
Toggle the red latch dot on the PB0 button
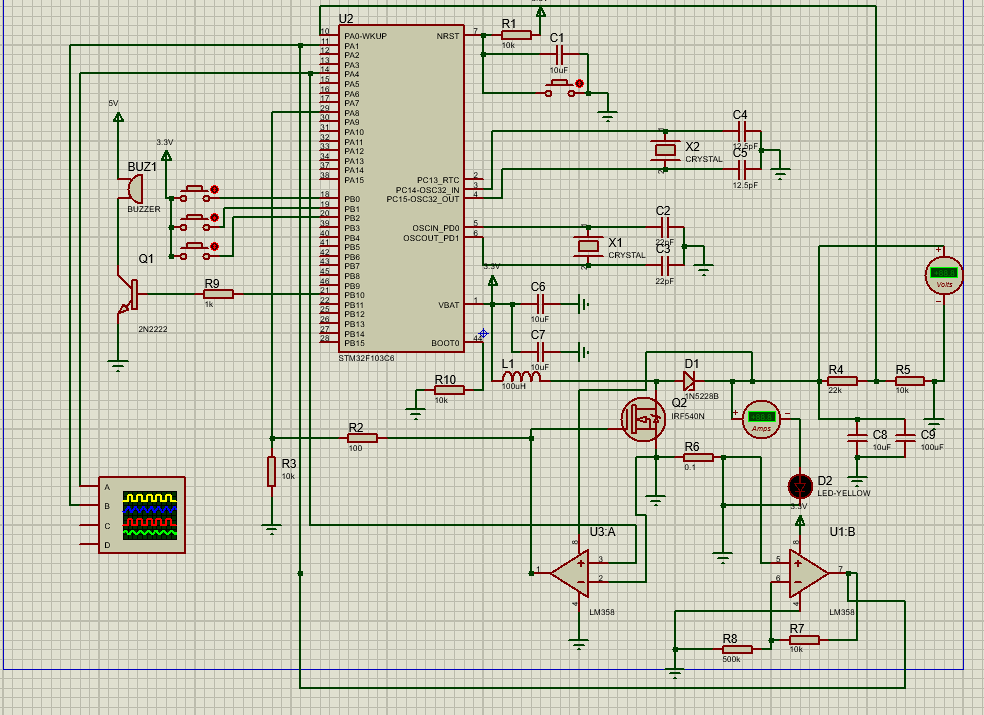tap(214, 189)
